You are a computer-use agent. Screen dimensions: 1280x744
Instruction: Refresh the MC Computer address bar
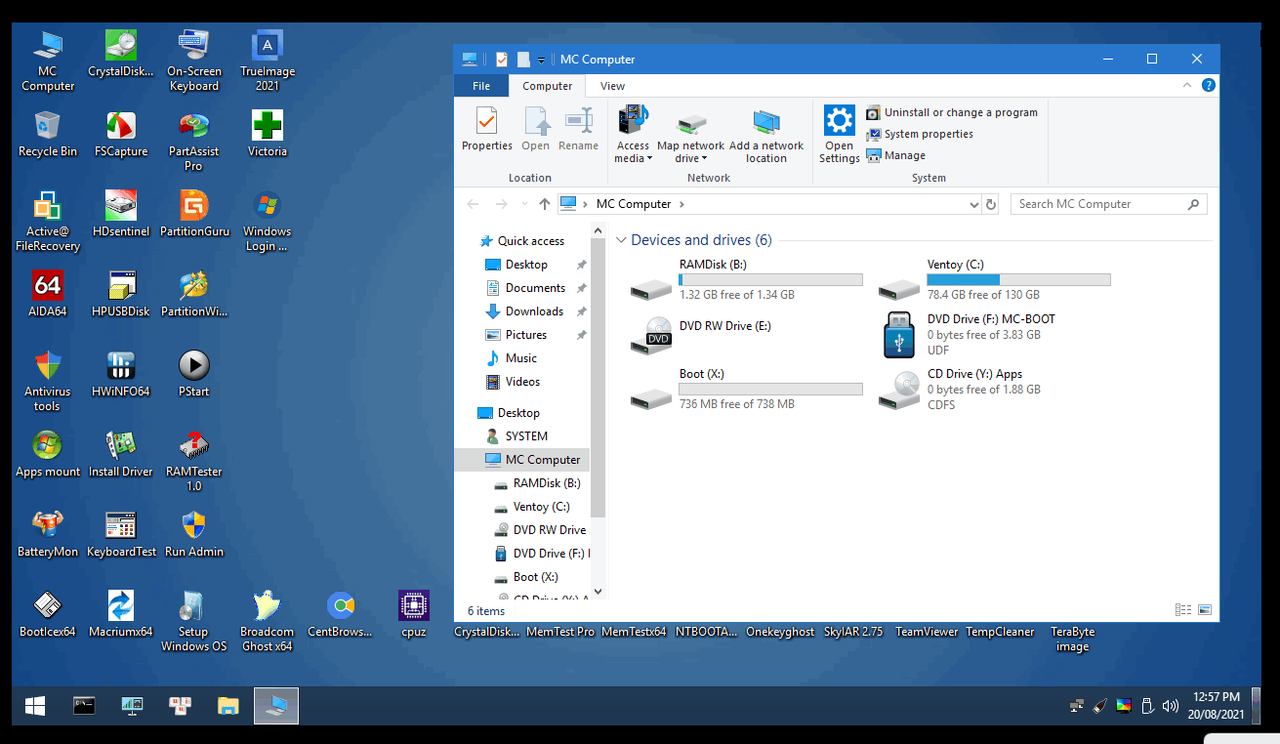991,204
